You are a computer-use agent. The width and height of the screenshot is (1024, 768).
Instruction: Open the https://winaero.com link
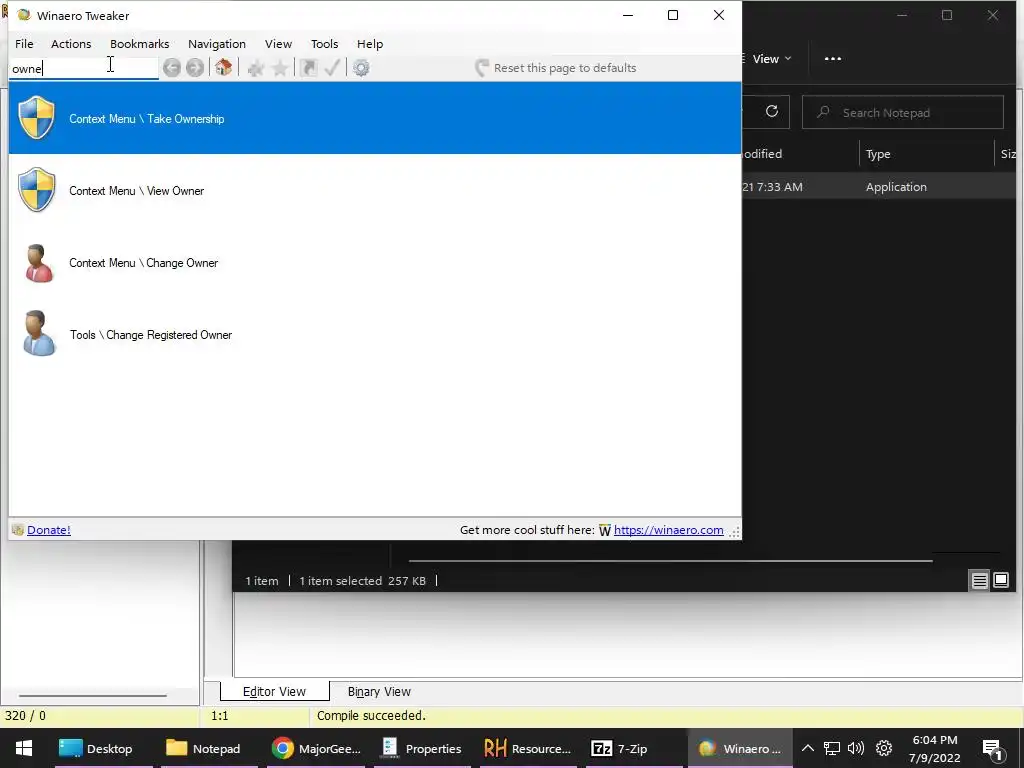pos(669,530)
